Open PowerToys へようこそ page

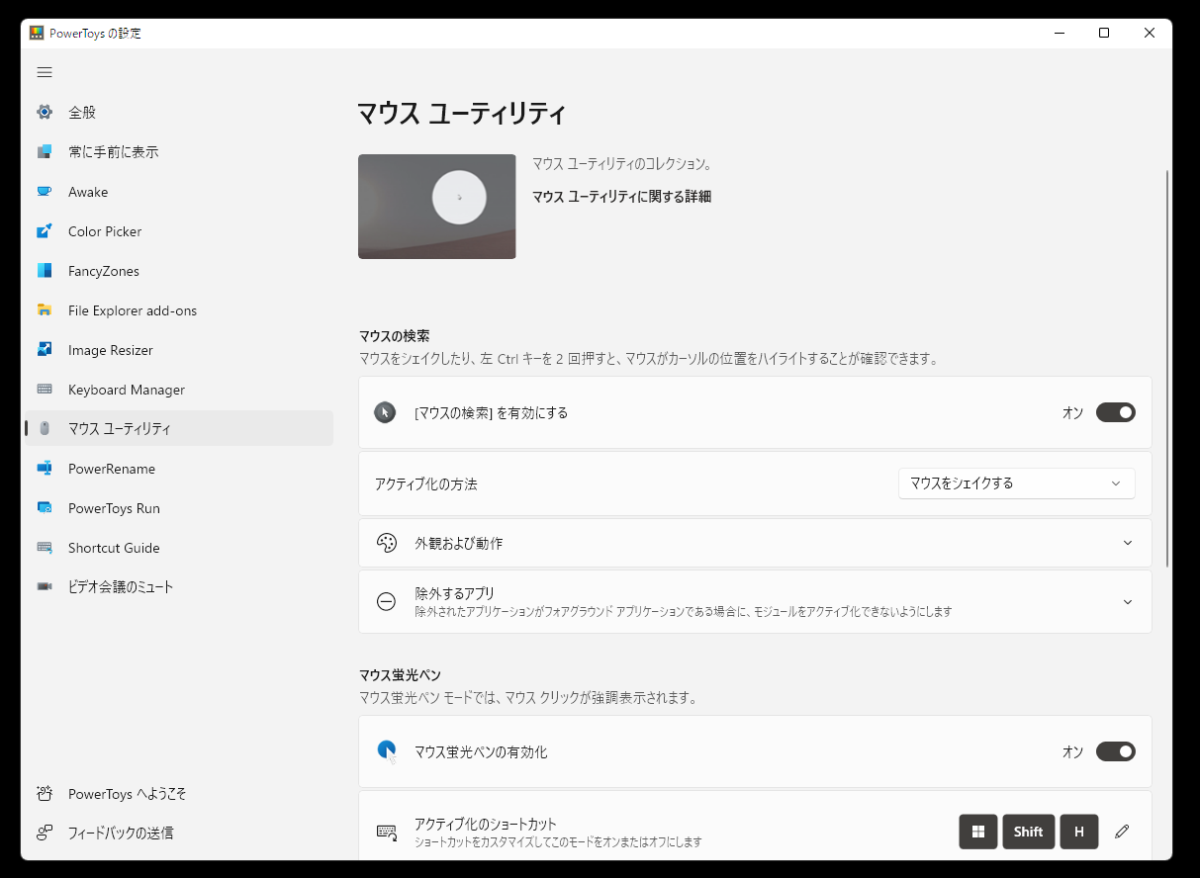click(179, 794)
